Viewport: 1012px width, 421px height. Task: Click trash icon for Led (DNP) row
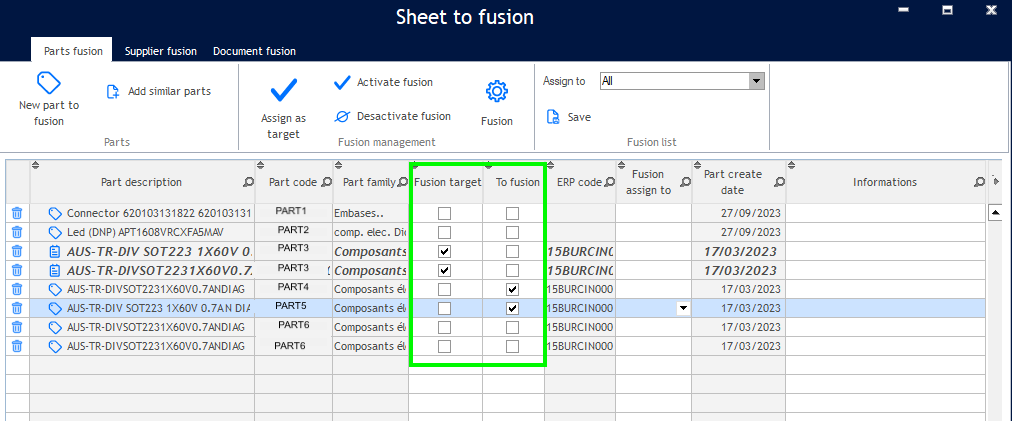click(17, 232)
